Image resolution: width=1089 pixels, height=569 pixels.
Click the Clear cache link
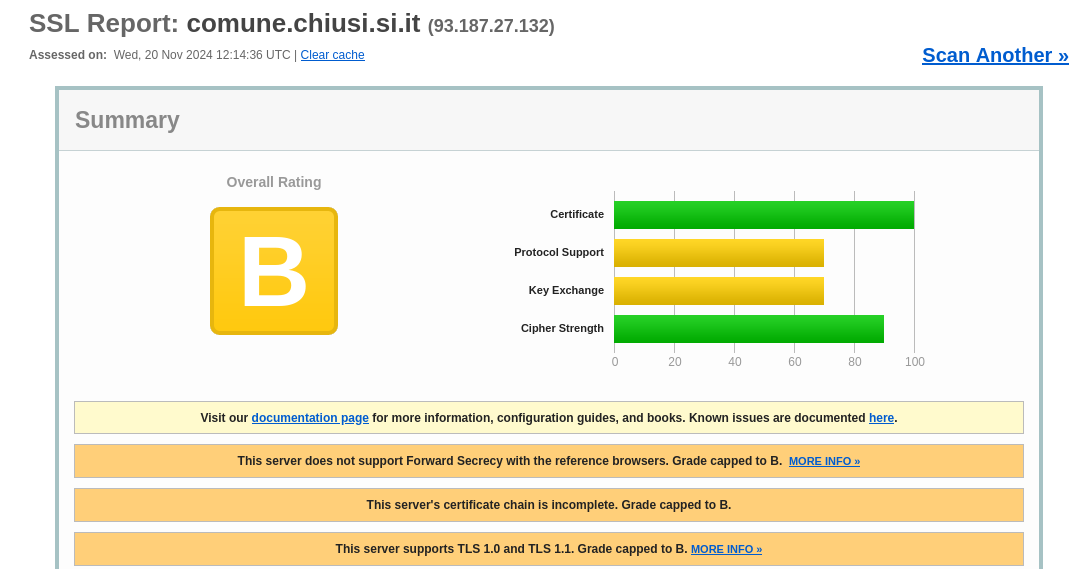click(332, 55)
